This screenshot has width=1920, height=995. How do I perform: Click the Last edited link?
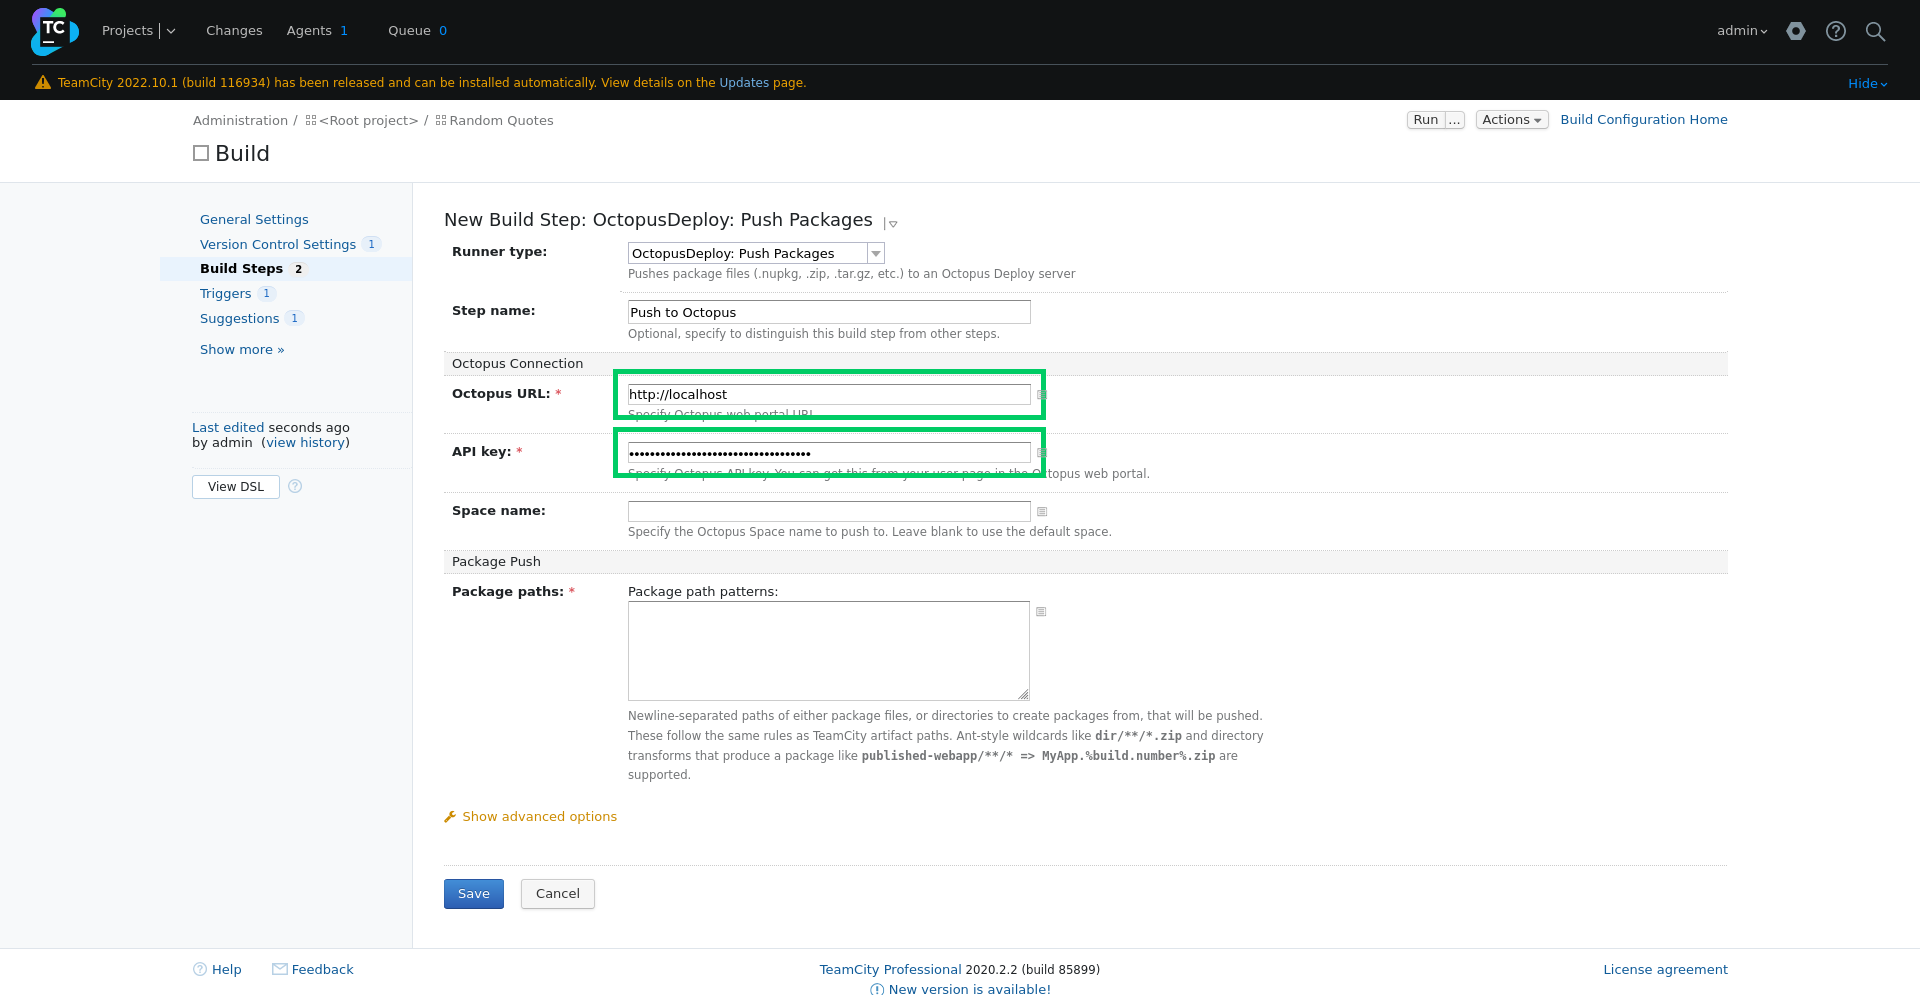(228, 427)
